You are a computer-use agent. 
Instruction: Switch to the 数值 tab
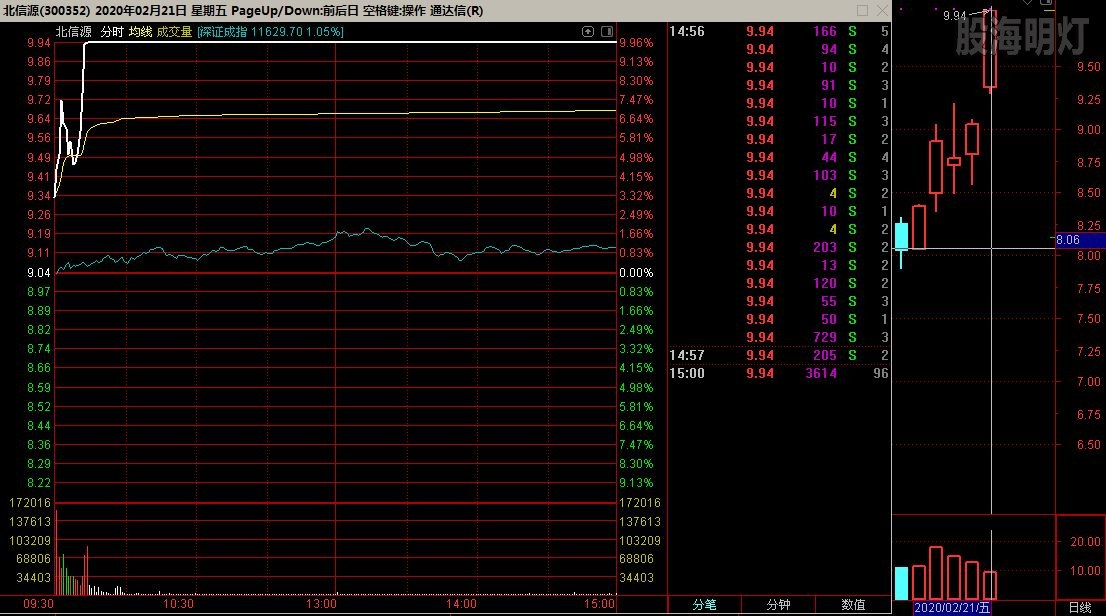853,605
